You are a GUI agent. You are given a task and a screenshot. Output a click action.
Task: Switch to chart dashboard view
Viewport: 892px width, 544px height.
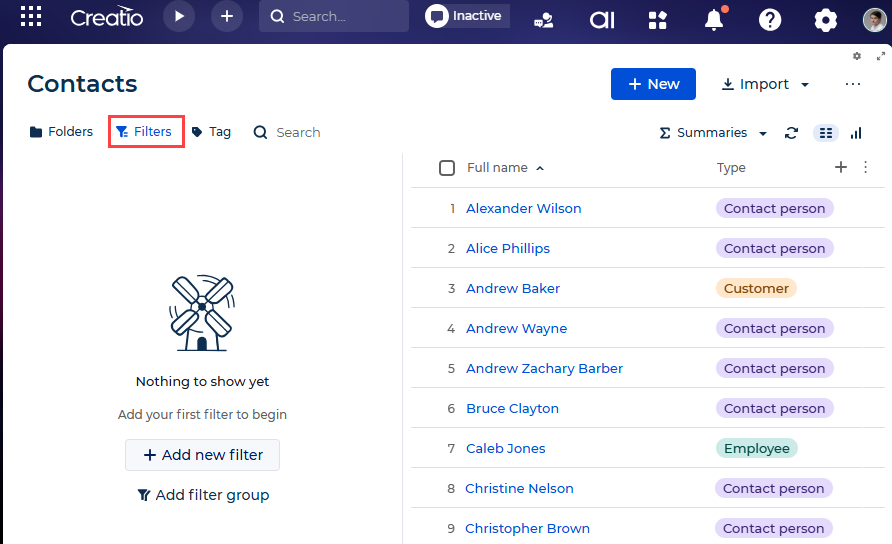click(x=856, y=133)
